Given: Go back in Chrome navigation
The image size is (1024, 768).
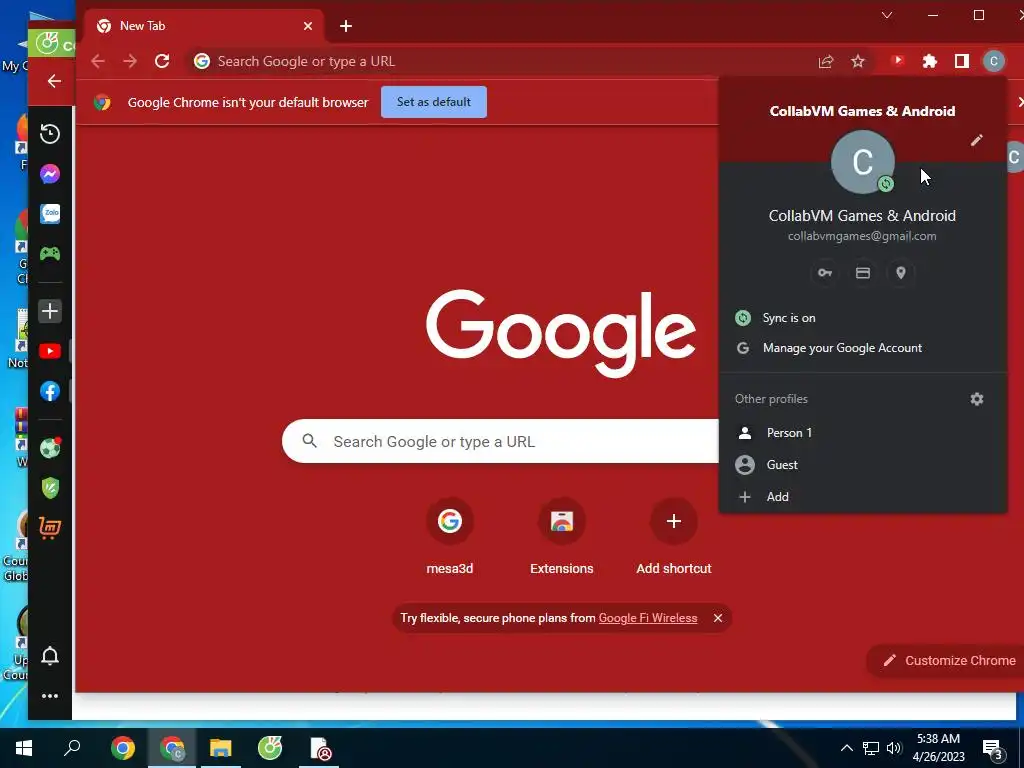Looking at the screenshot, I should point(98,61).
